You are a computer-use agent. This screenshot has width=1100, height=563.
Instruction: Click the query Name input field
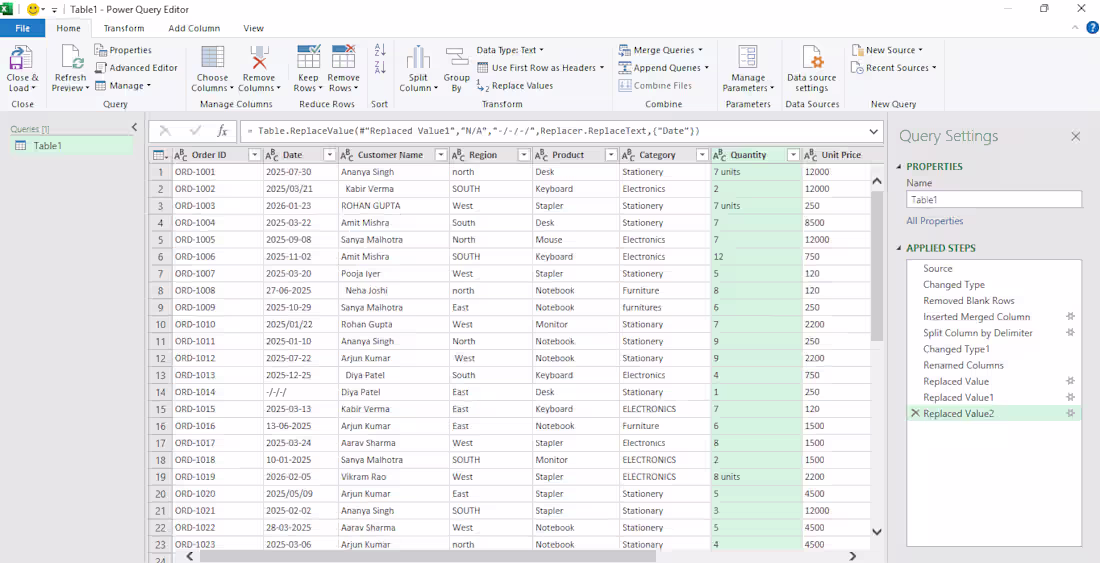[993, 200]
